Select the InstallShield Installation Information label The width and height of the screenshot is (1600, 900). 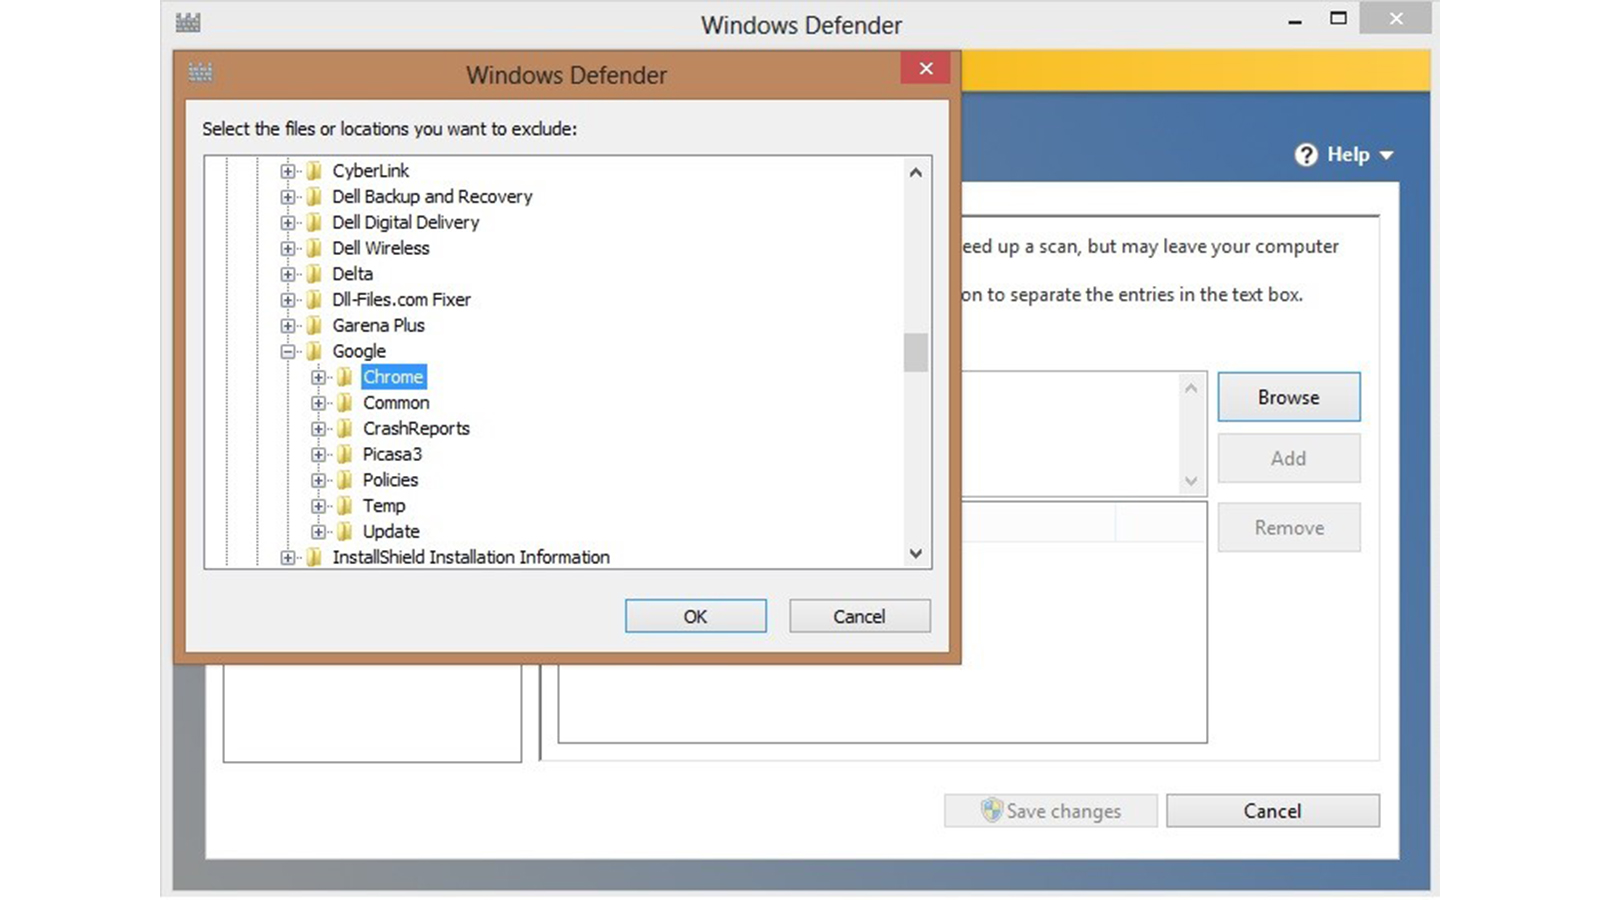[471, 557]
